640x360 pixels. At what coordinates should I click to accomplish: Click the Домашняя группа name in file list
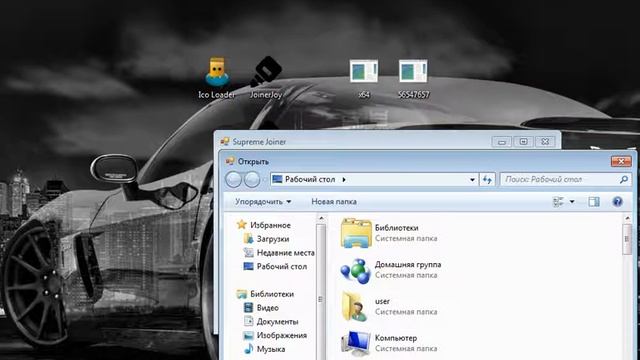point(408,264)
